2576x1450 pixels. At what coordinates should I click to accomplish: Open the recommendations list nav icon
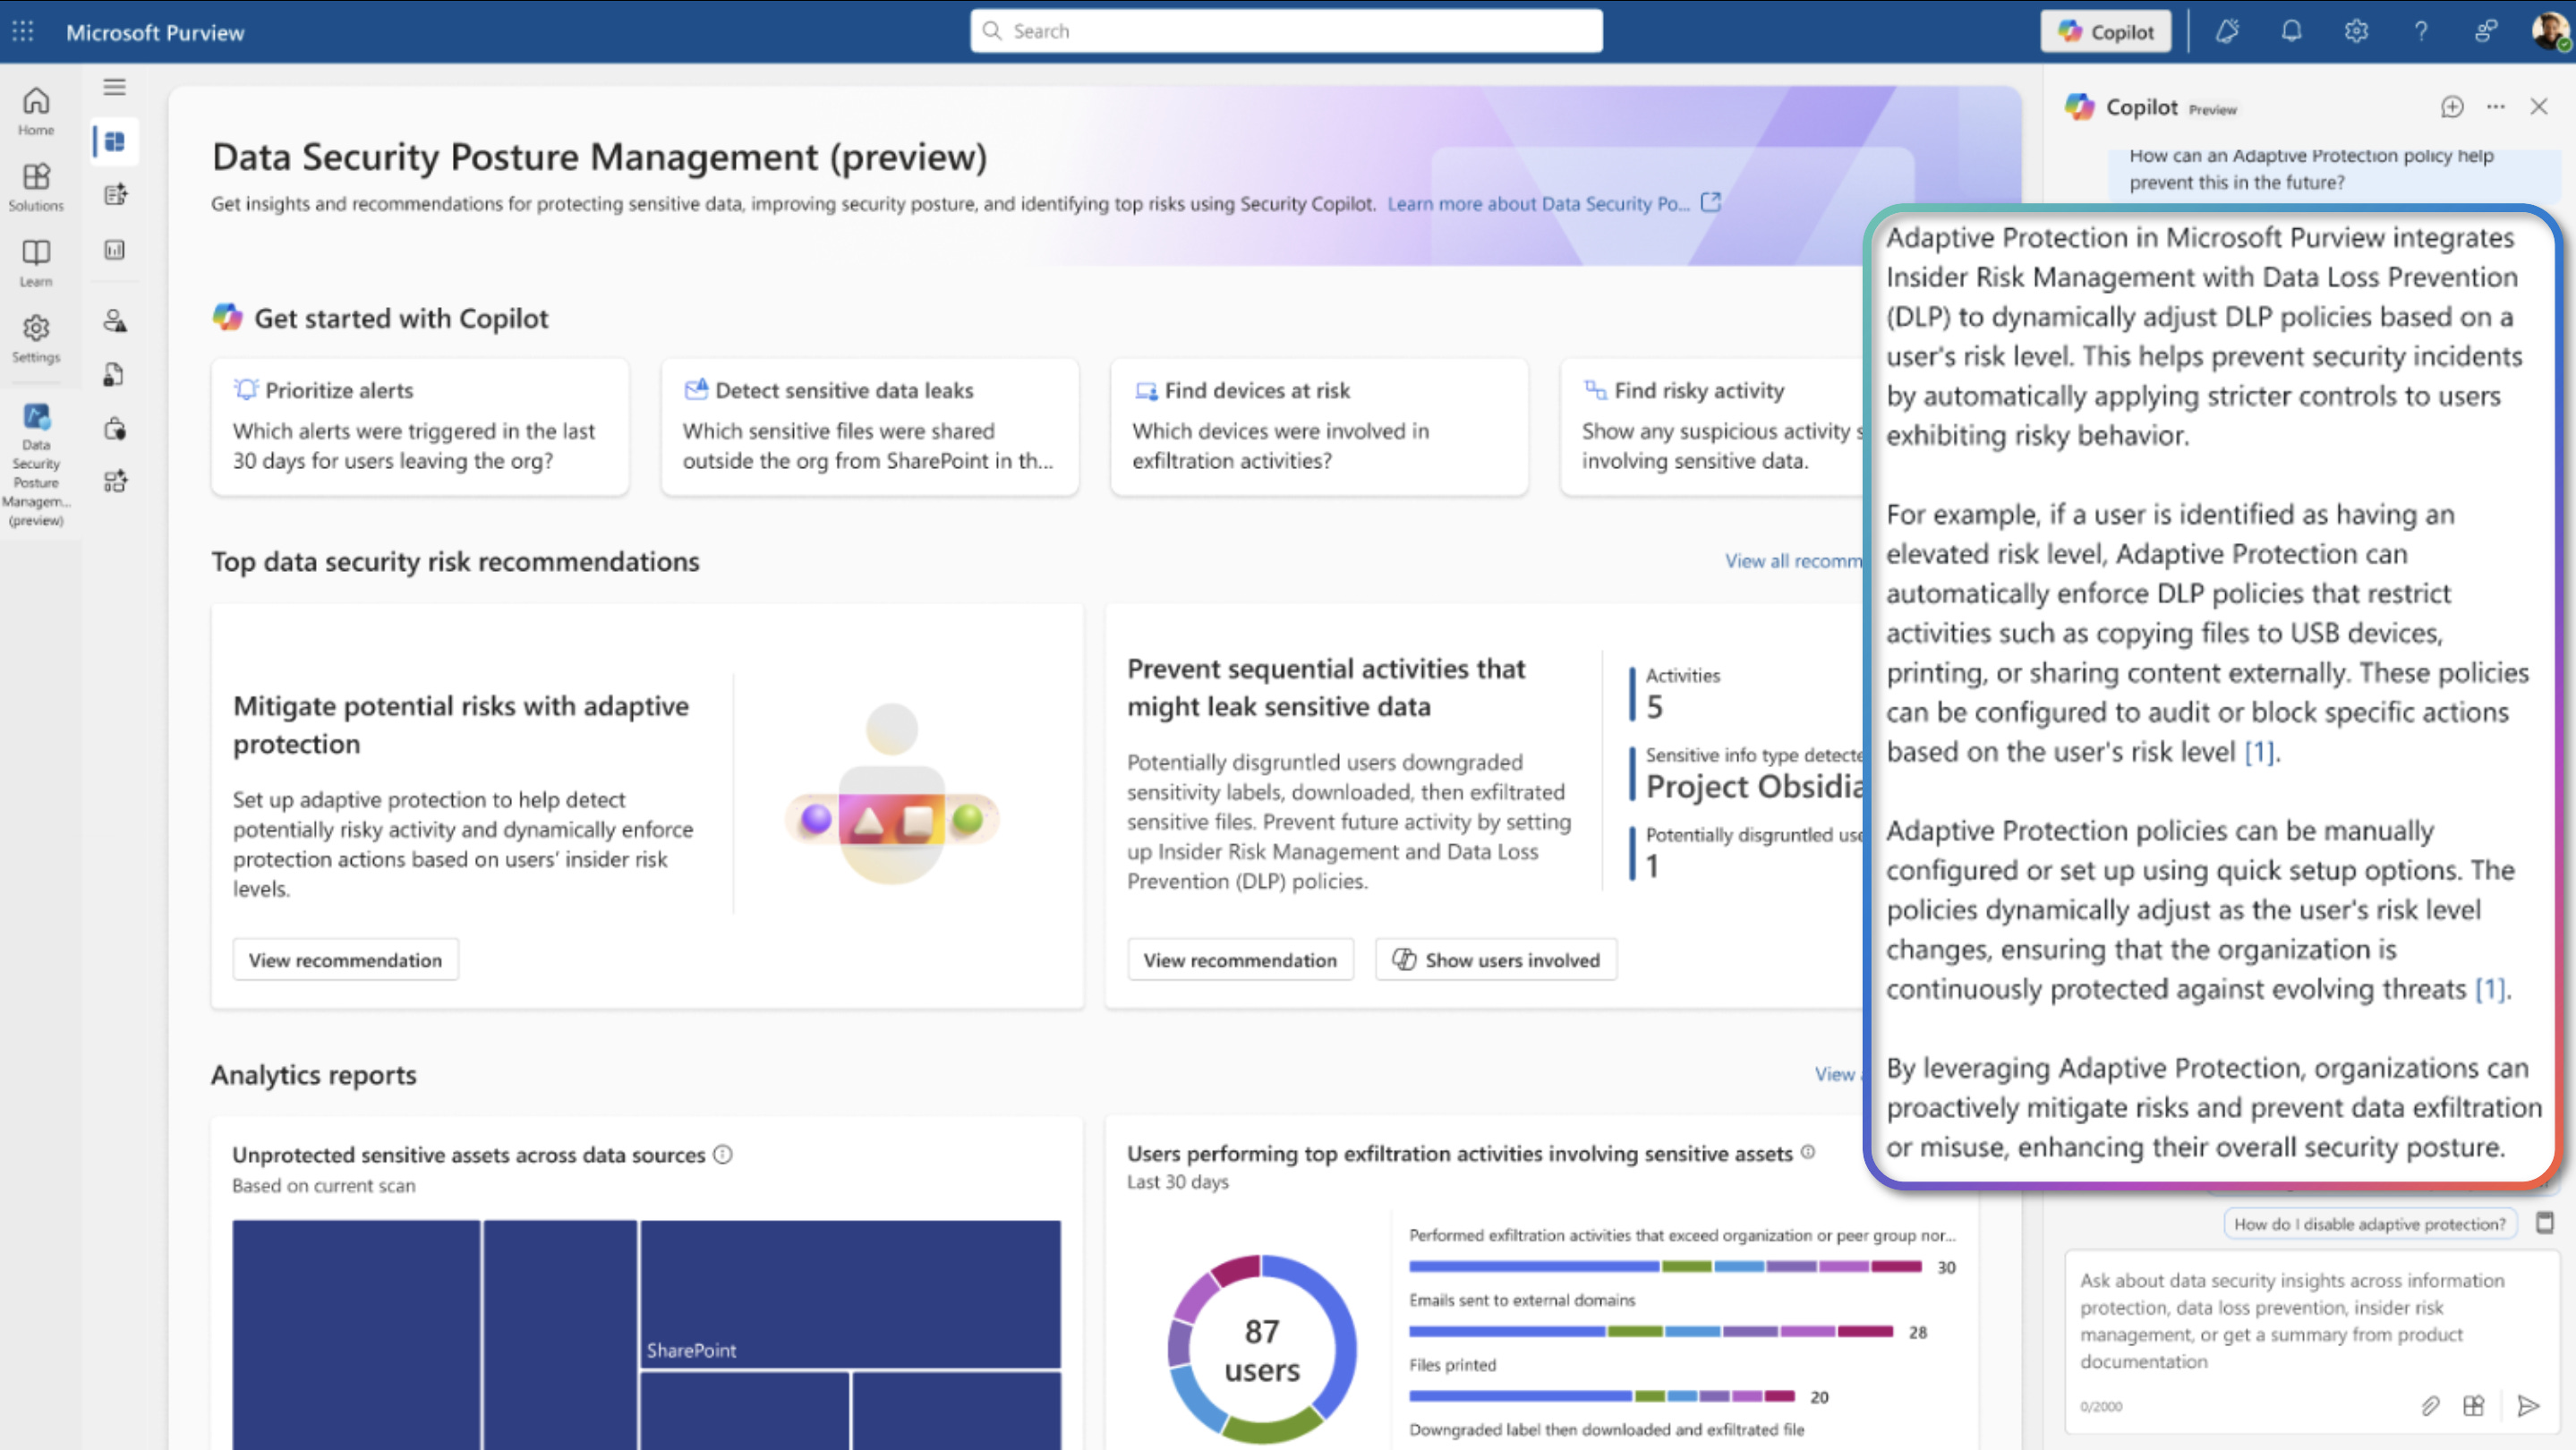coord(115,195)
